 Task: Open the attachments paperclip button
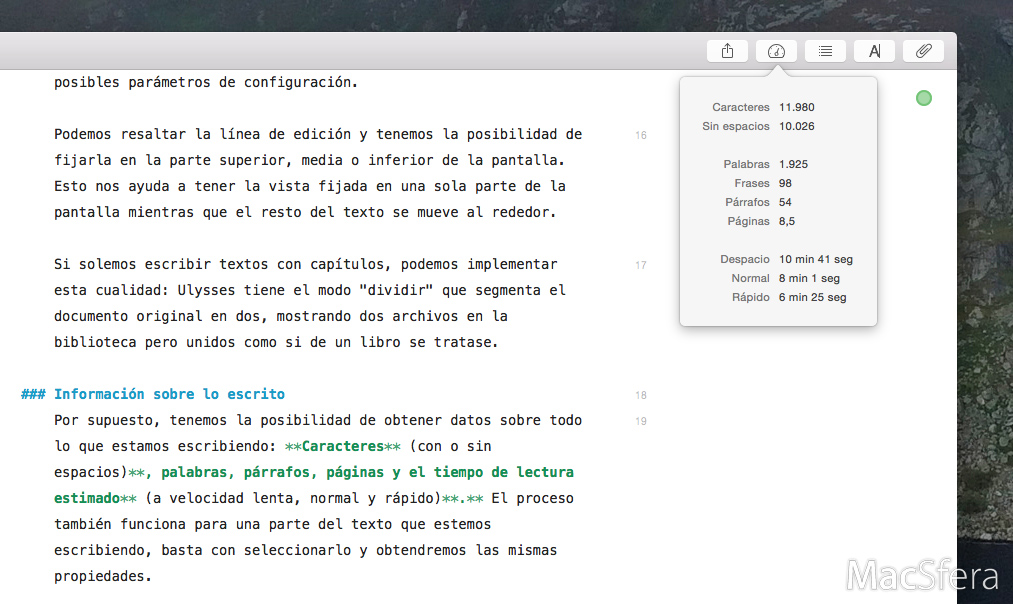click(x=923, y=51)
